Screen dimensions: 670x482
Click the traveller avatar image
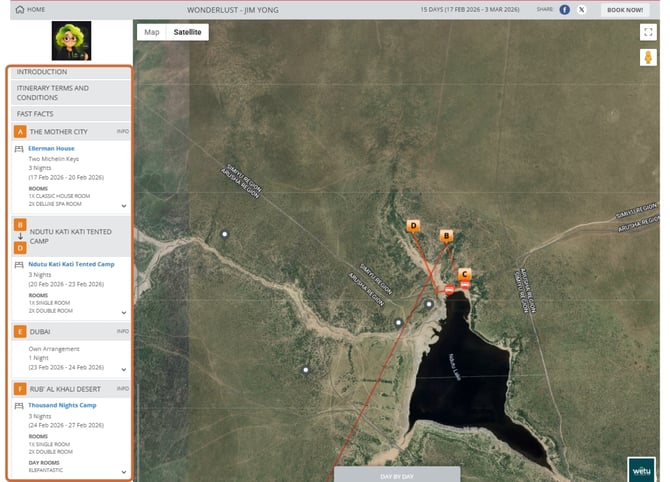point(71,41)
